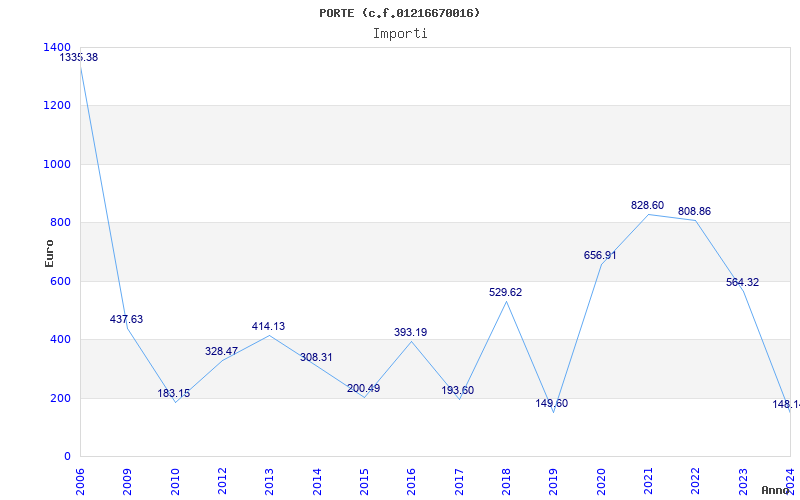Select year 2020 on the x-axis
The image size is (800, 500).
602,480
